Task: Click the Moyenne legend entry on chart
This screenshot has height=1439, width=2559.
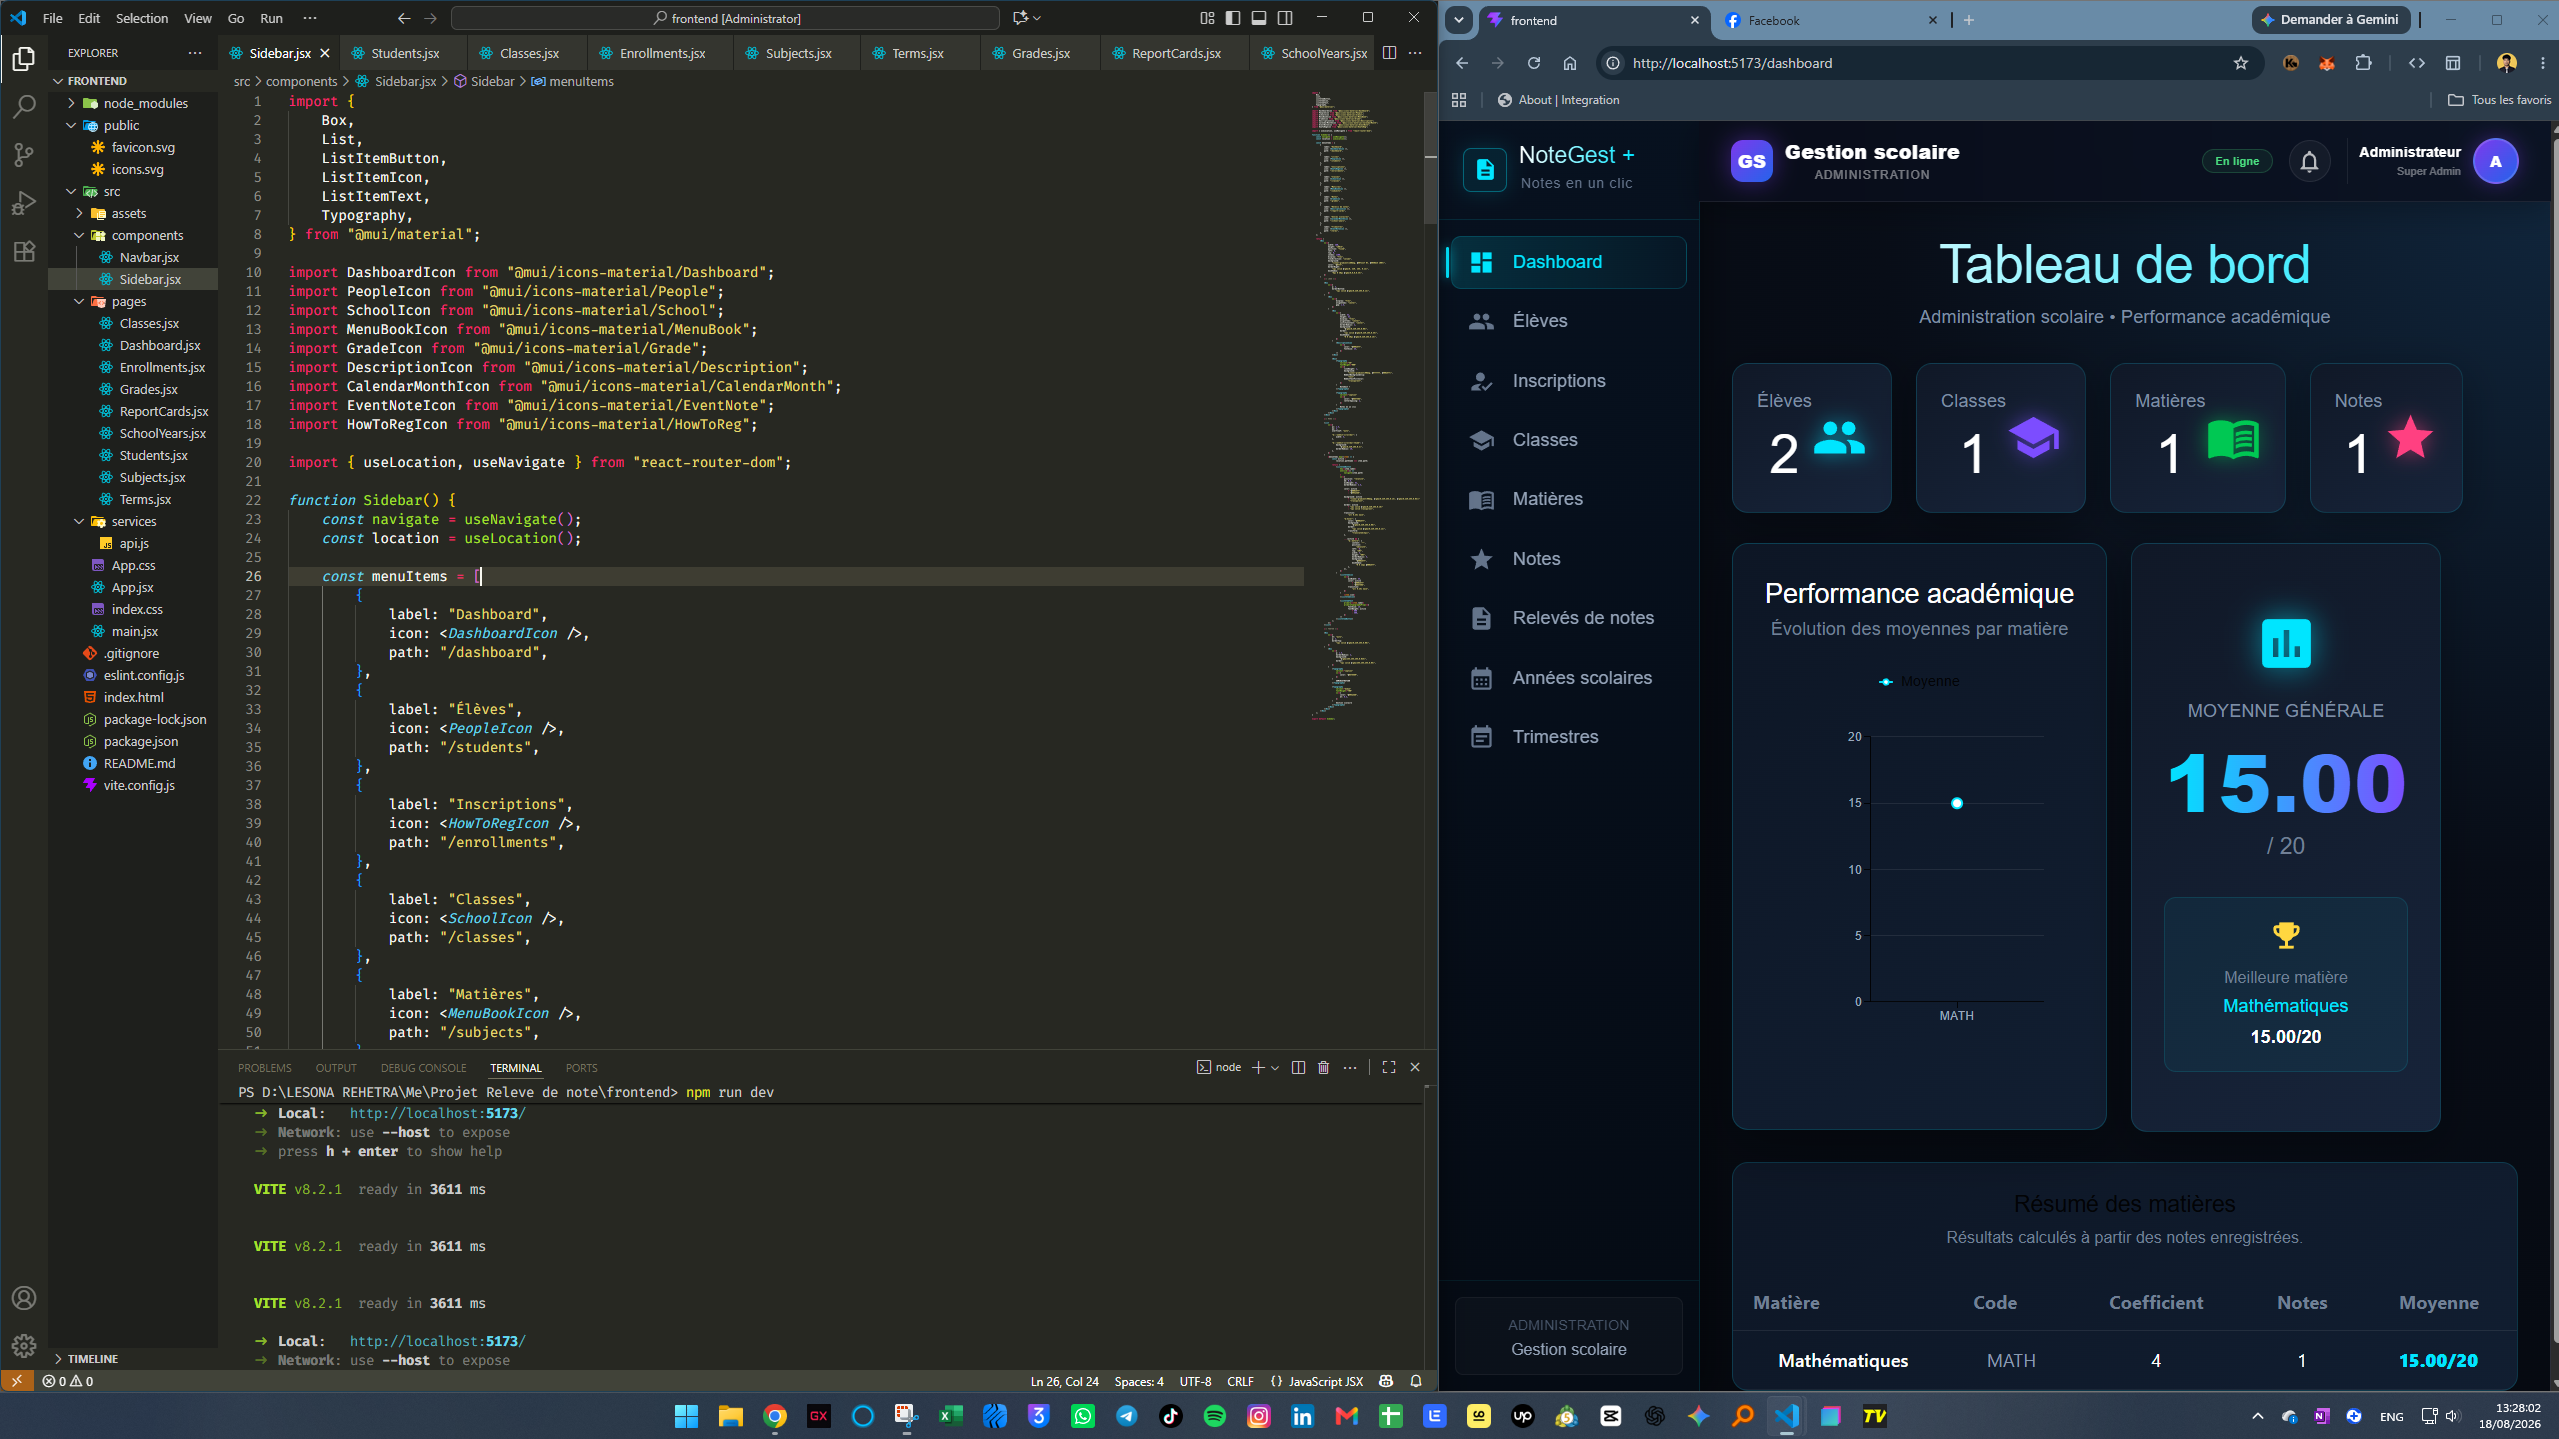Action: coord(1918,681)
